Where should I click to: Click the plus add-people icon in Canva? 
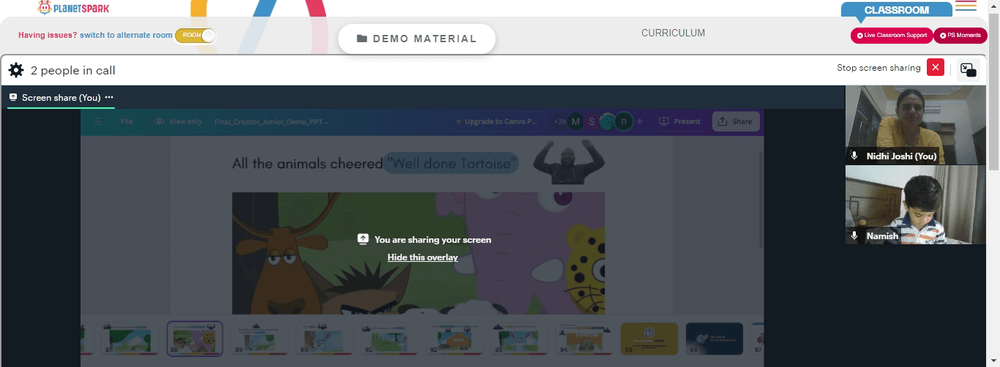click(640, 121)
